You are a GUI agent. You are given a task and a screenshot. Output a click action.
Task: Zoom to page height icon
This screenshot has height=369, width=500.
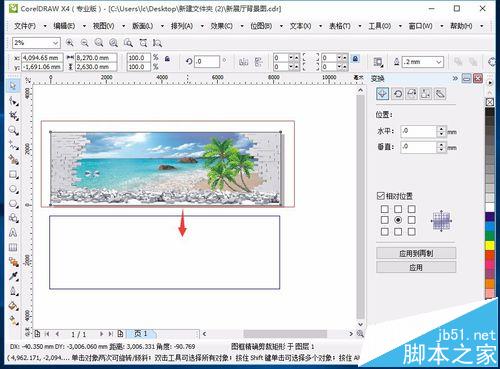coord(157,43)
